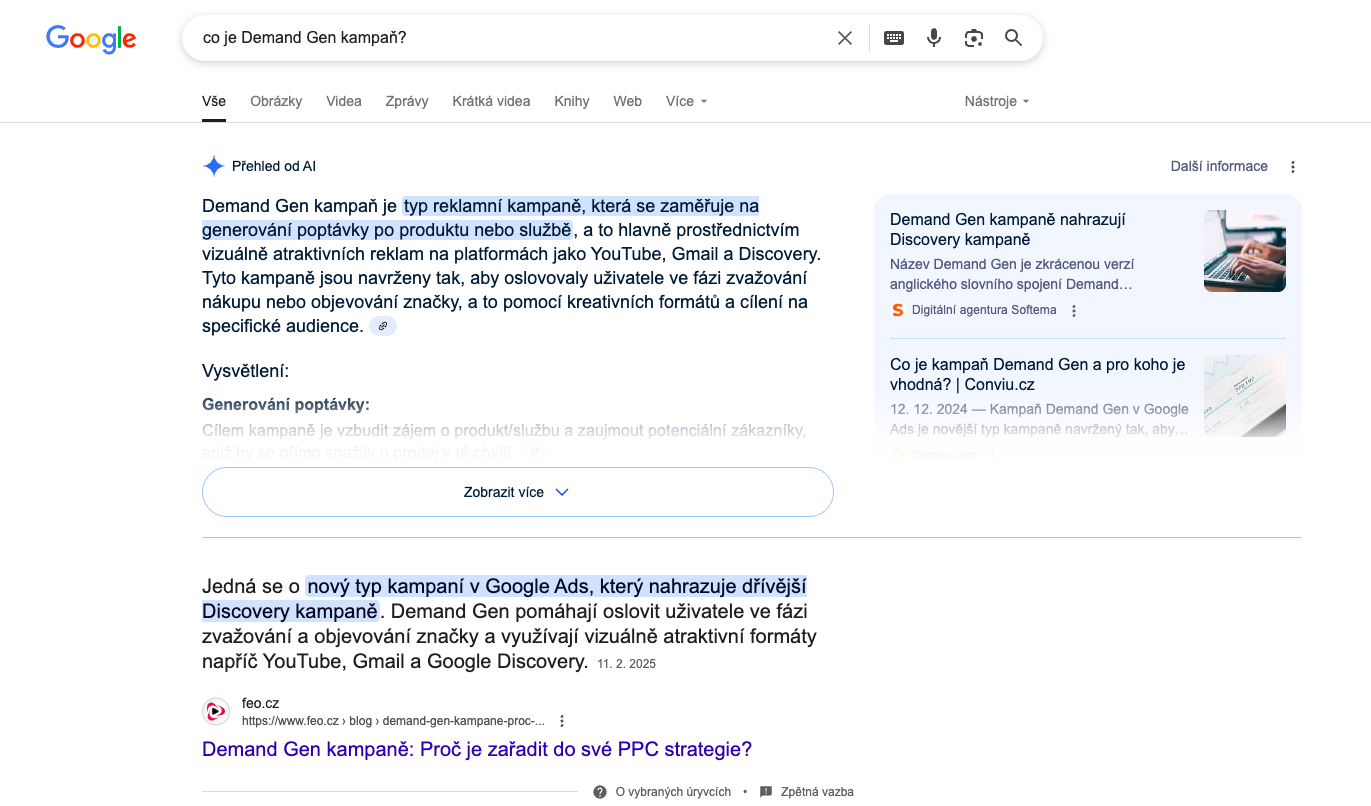Image resolution: width=1371 pixels, height=806 pixels.
Task: Open three-dot menu beside Další informace
Action: 1293,167
